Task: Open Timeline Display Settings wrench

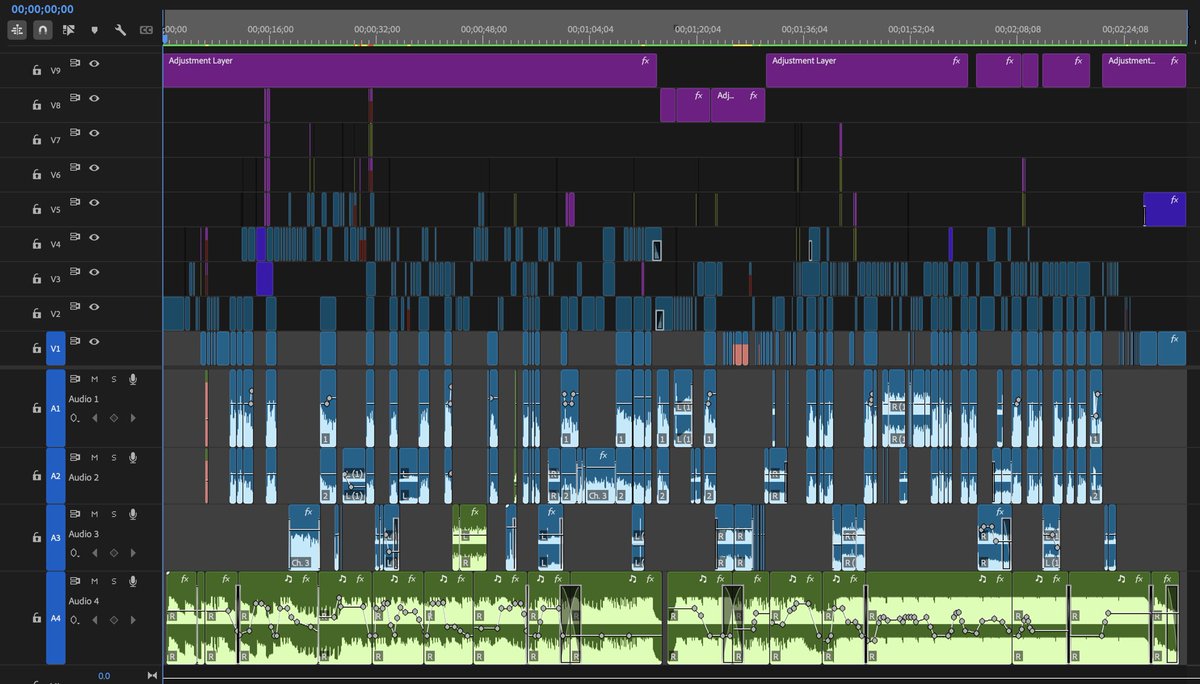Action: coord(120,30)
